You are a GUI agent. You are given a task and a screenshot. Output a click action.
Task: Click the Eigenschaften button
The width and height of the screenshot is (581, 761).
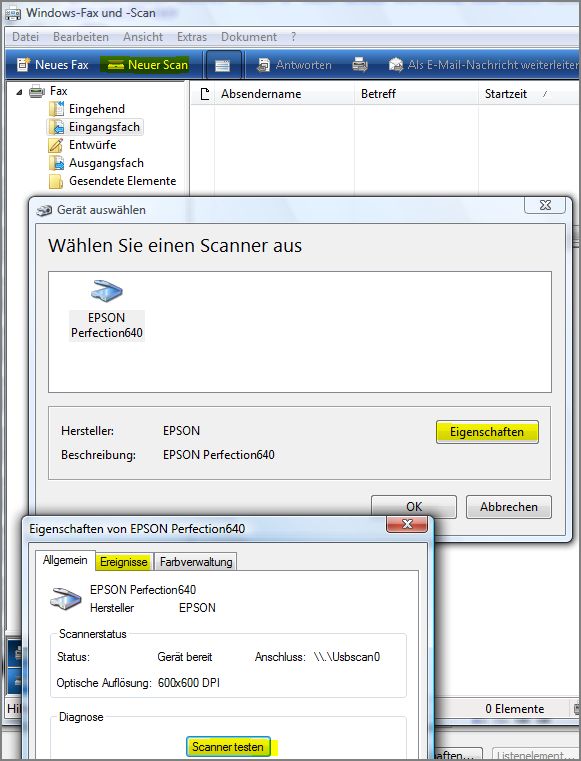(487, 432)
